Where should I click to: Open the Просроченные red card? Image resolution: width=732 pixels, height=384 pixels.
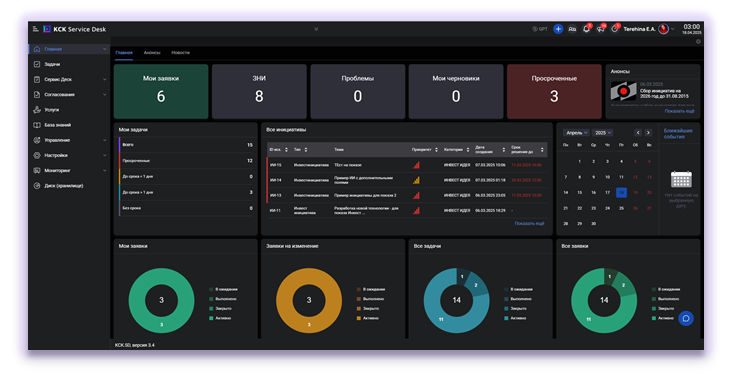click(554, 91)
